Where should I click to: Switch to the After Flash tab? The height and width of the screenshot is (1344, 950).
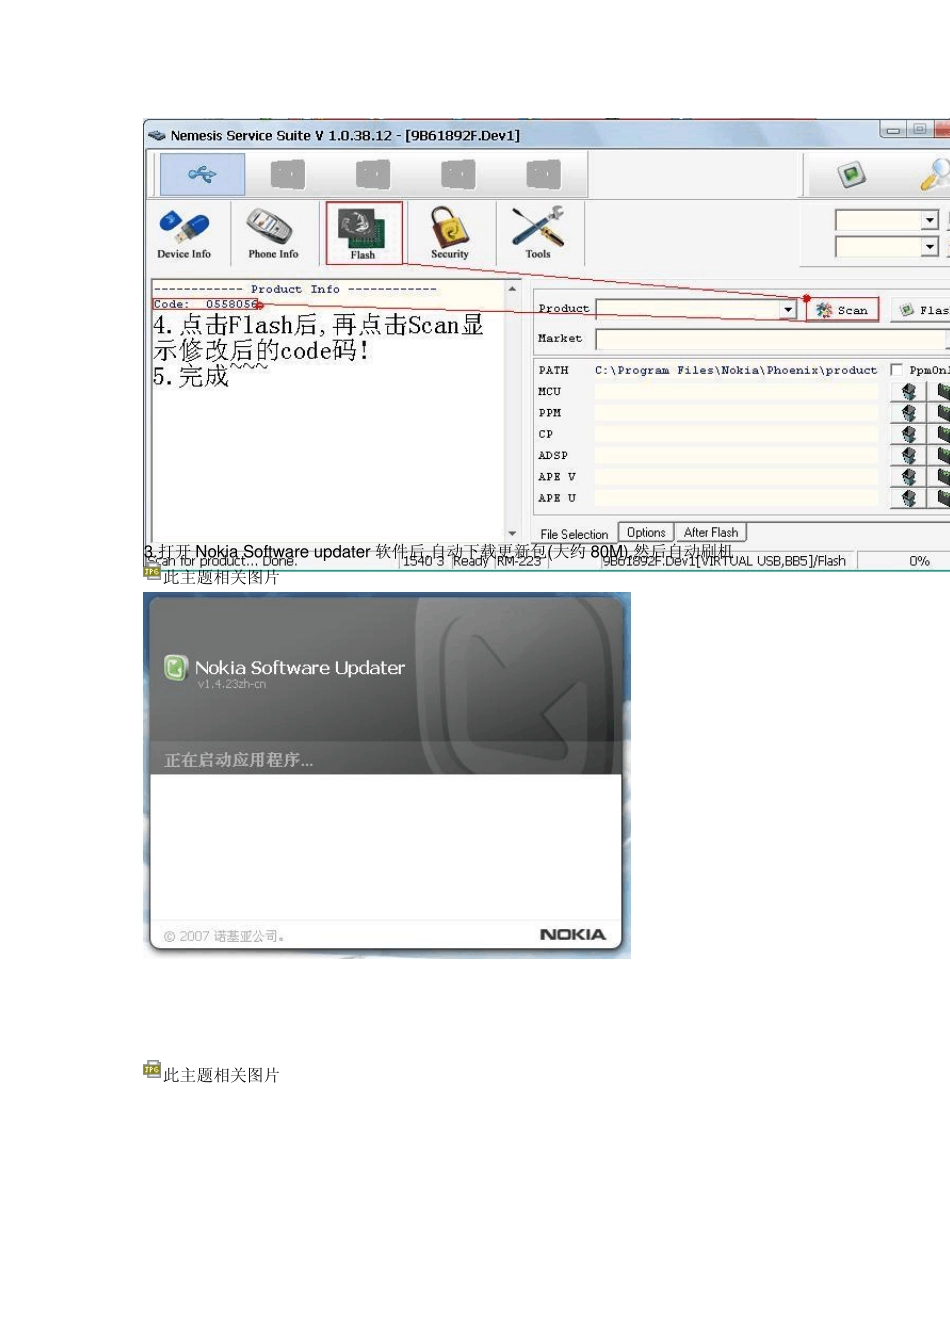(x=711, y=533)
